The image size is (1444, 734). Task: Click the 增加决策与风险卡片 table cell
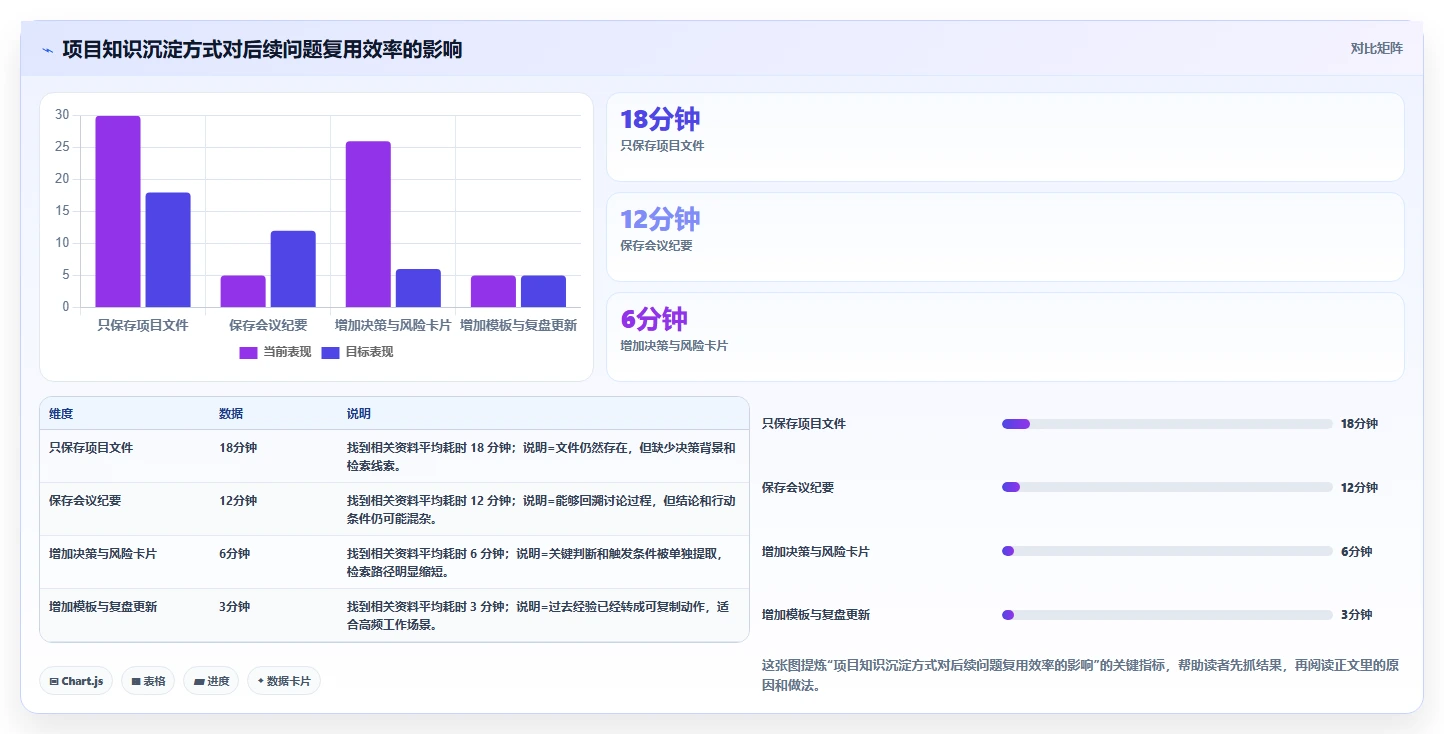tap(103, 554)
